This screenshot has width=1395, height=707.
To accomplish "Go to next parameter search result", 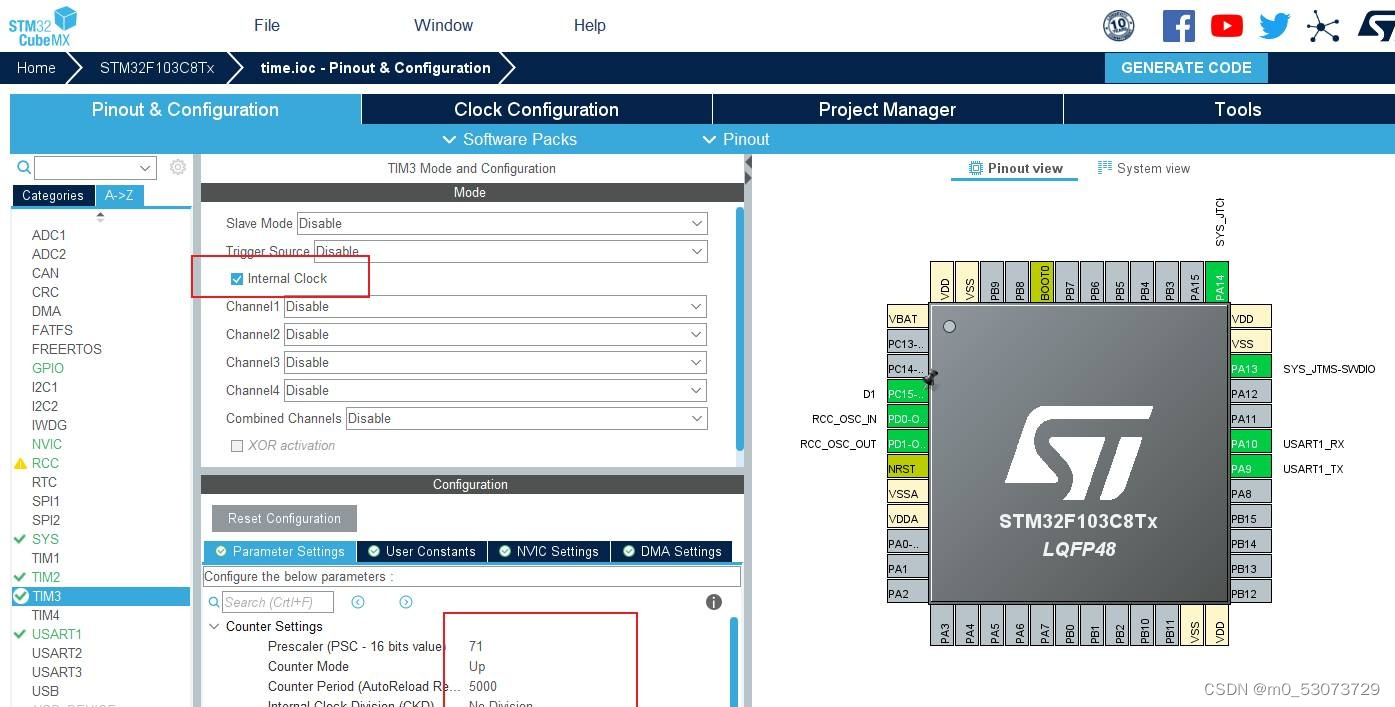I will click(406, 602).
